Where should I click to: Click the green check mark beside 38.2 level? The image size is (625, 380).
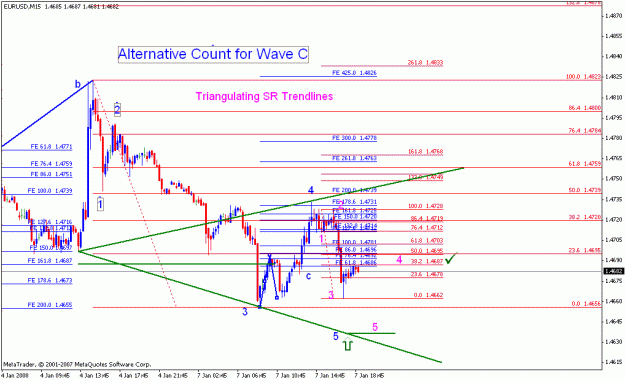pos(451,258)
